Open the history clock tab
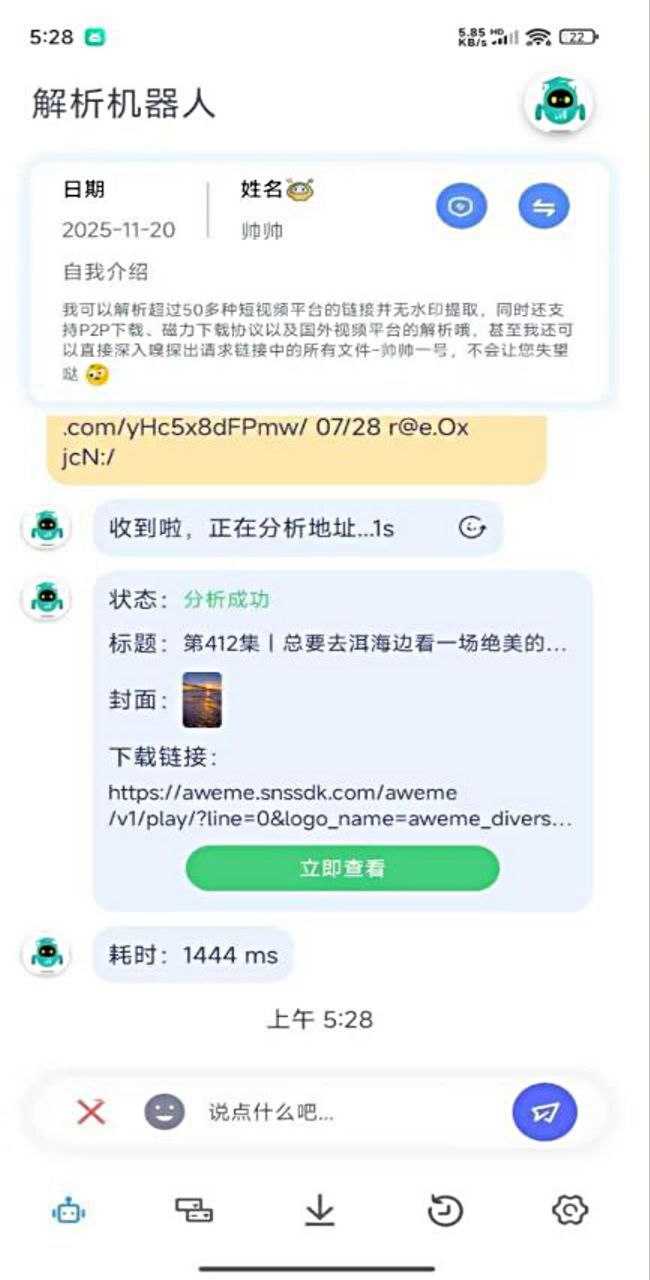Viewport: 650px width, 1280px height. point(445,1211)
